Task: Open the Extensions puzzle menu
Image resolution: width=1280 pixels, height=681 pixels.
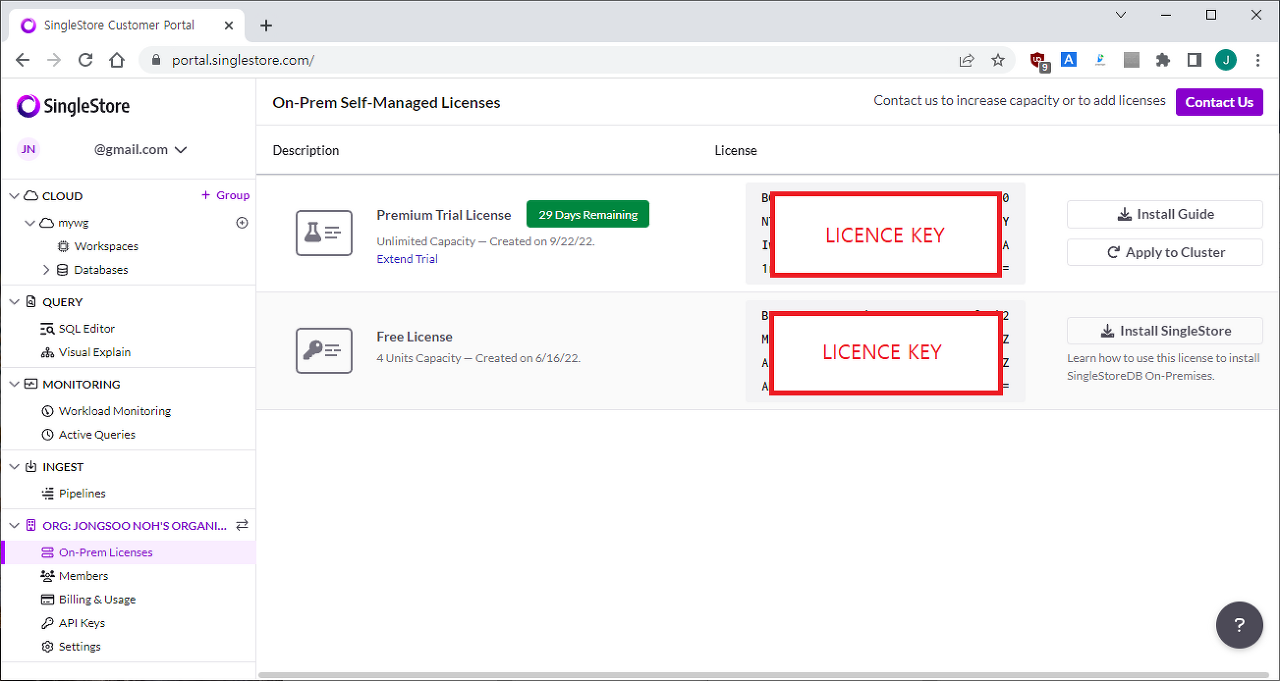Action: click(x=1162, y=60)
